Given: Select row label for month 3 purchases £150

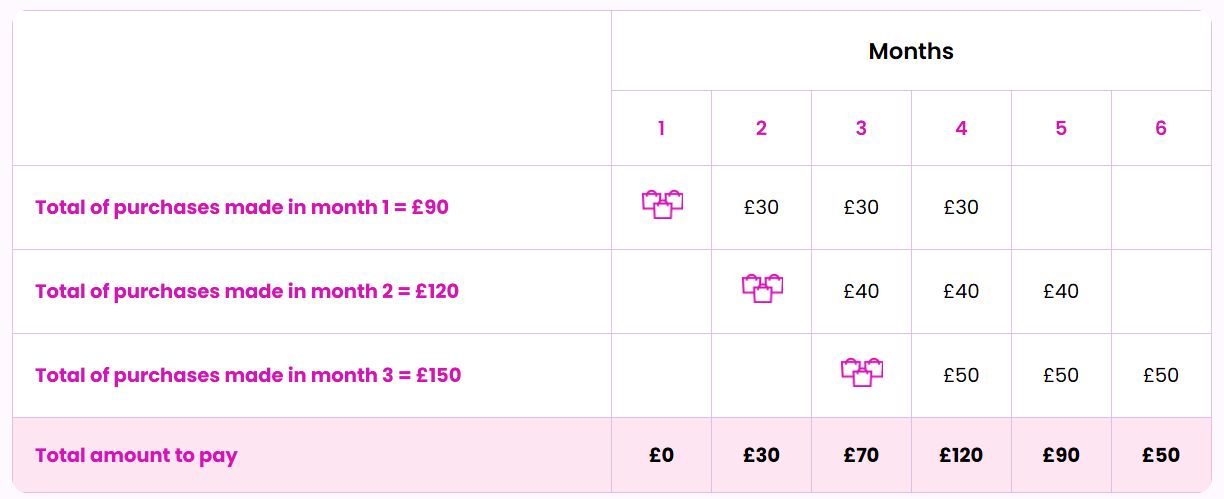Looking at the screenshot, I should coord(248,376).
